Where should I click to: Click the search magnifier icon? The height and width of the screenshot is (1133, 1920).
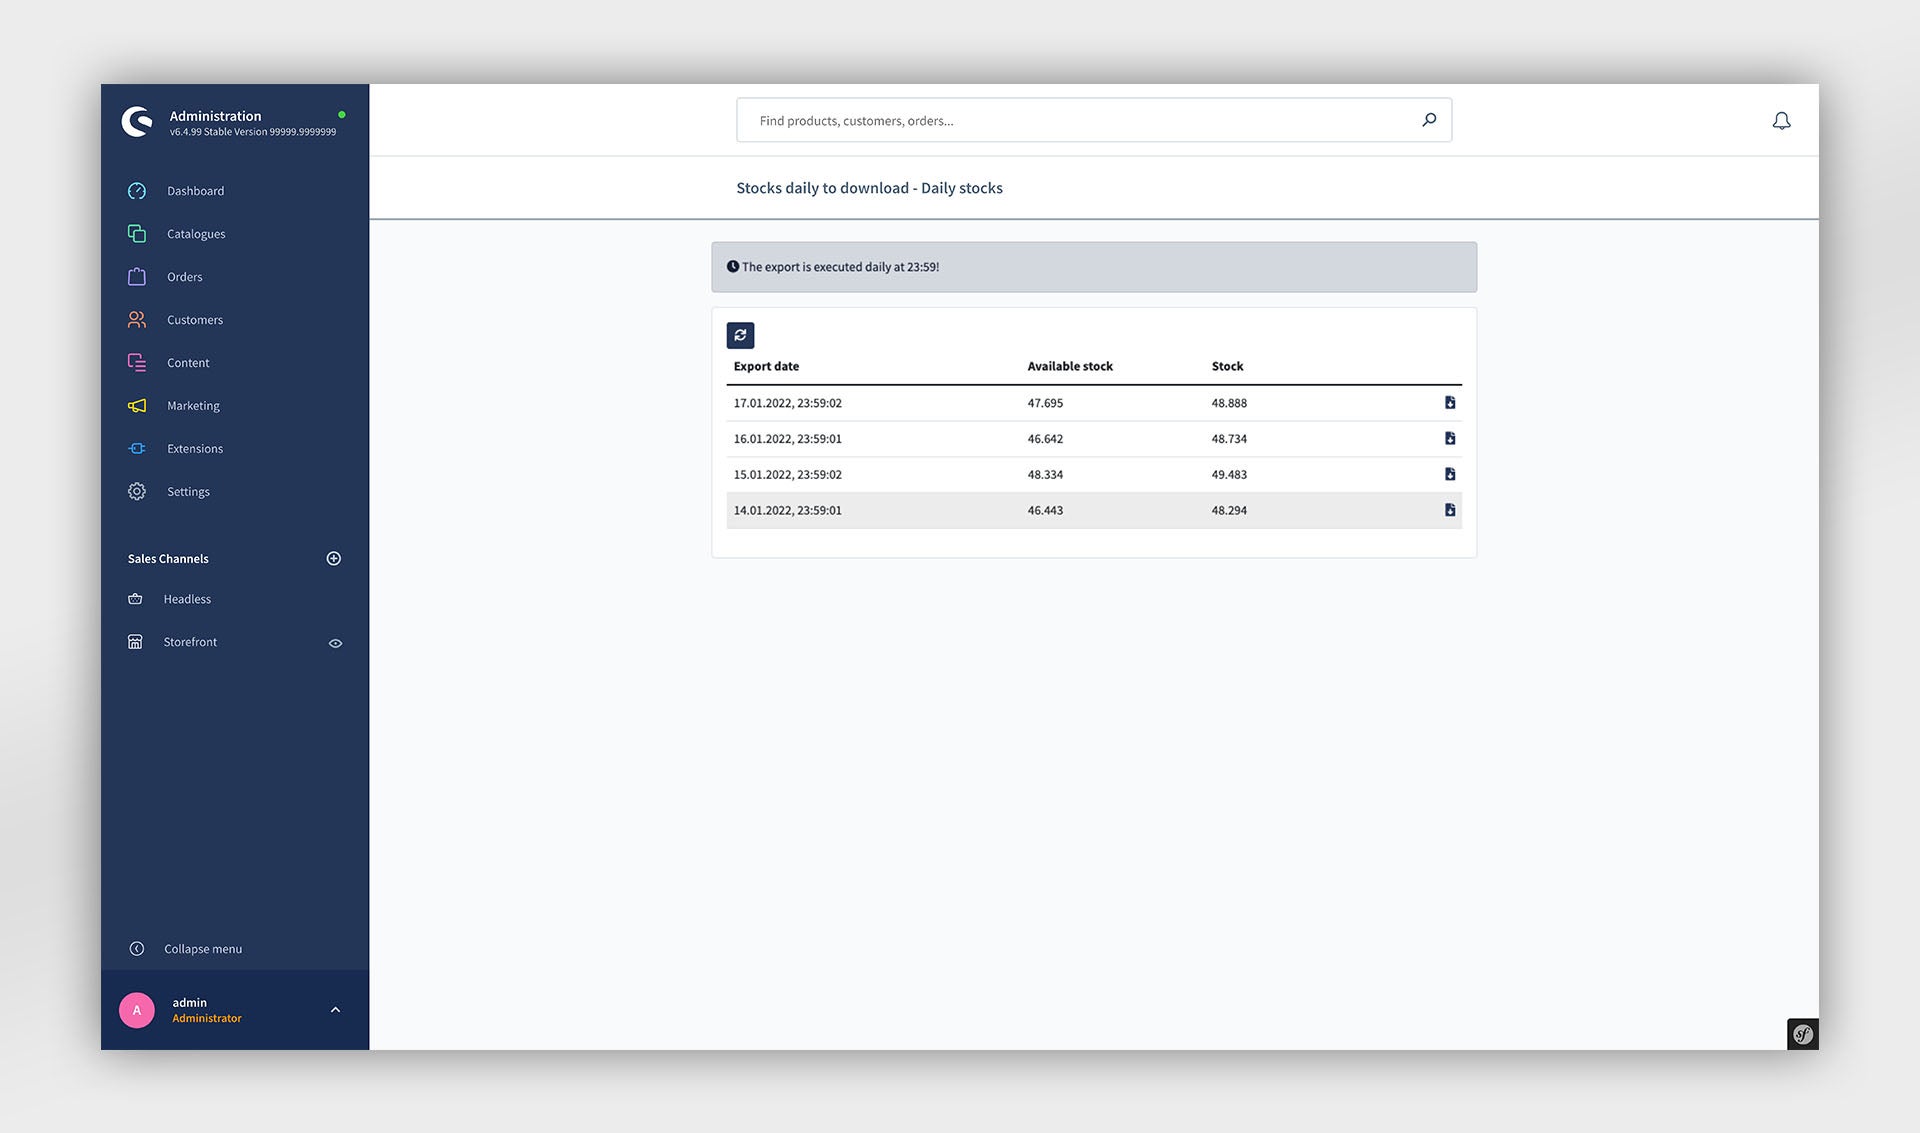(1429, 120)
